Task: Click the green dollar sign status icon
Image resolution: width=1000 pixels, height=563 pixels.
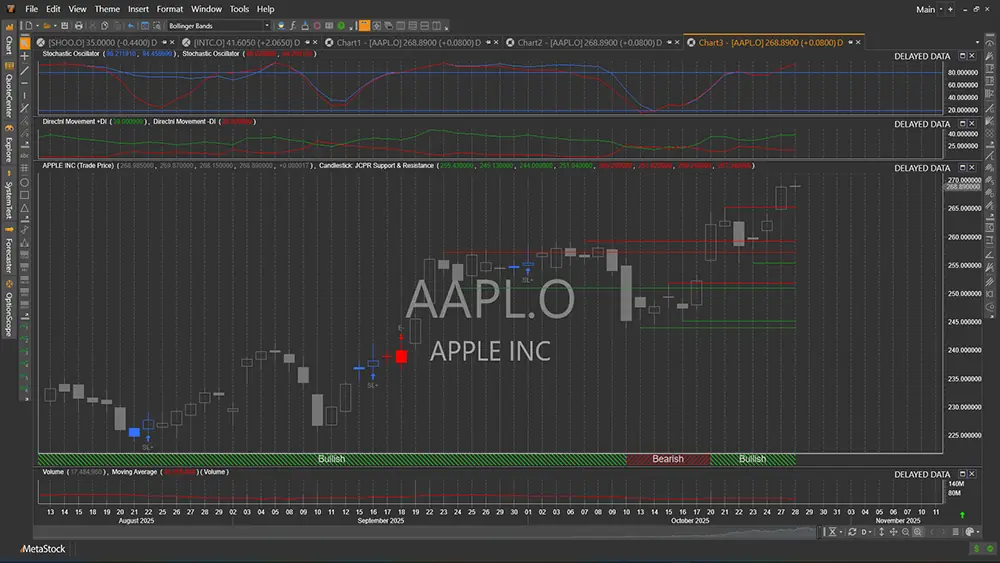Action: (x=976, y=549)
